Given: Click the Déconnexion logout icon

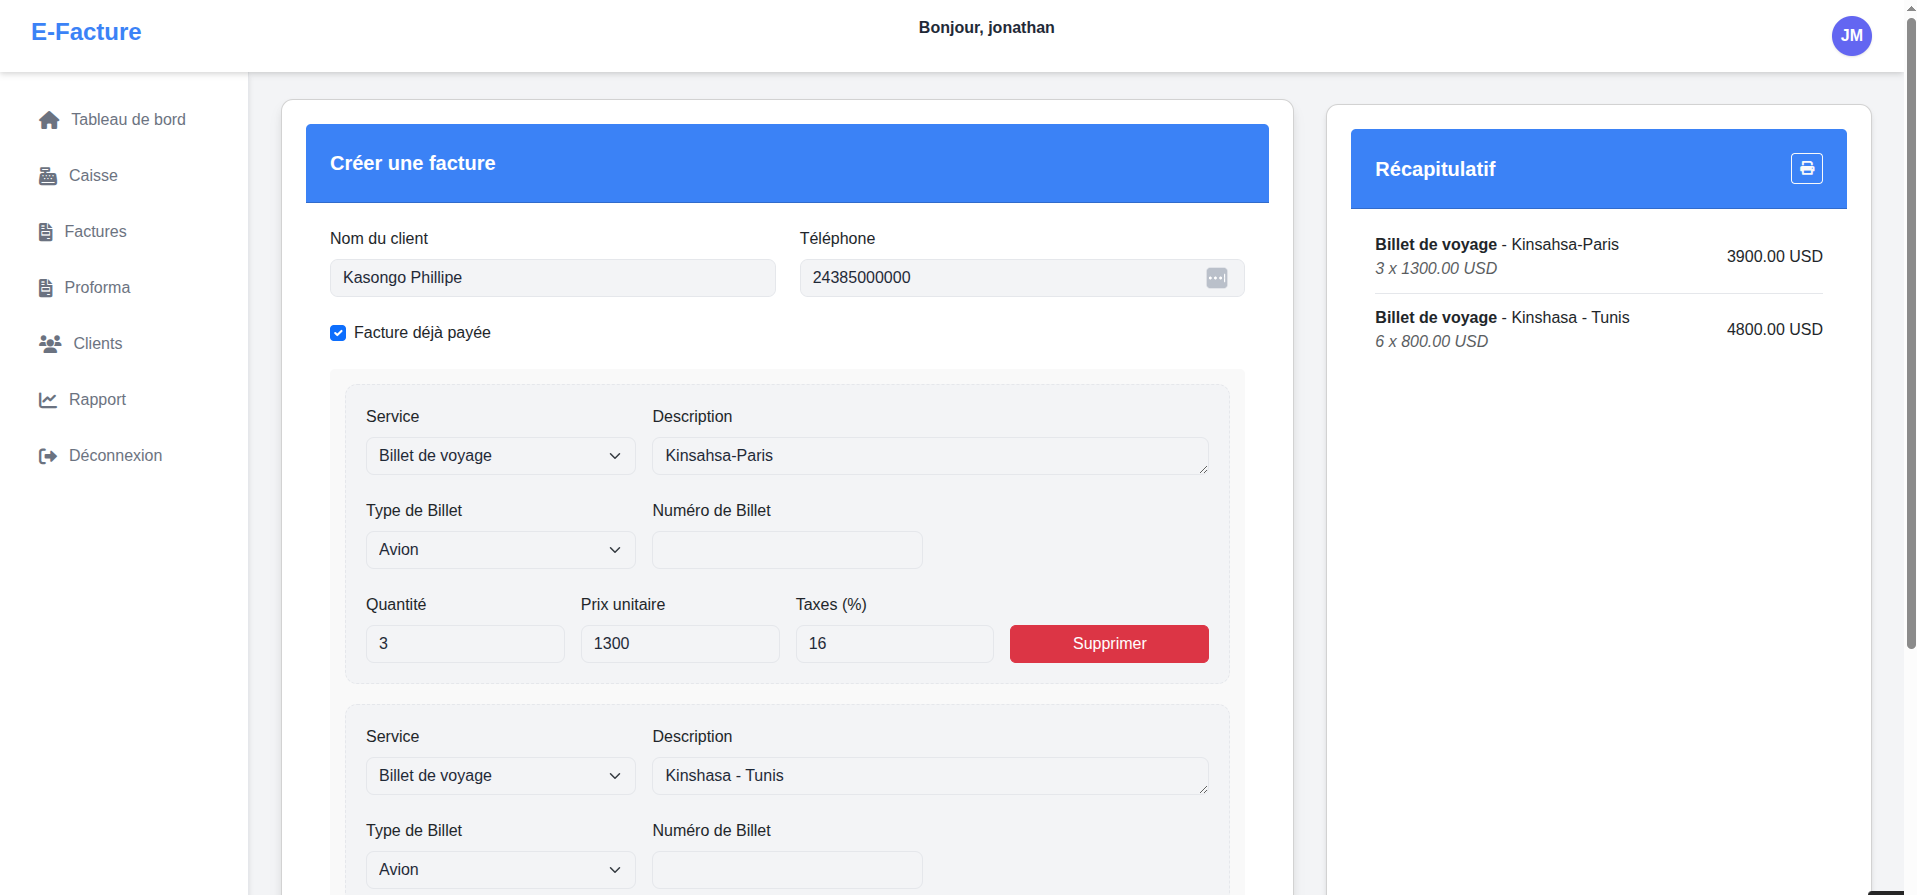Looking at the screenshot, I should pyautogui.click(x=48, y=456).
